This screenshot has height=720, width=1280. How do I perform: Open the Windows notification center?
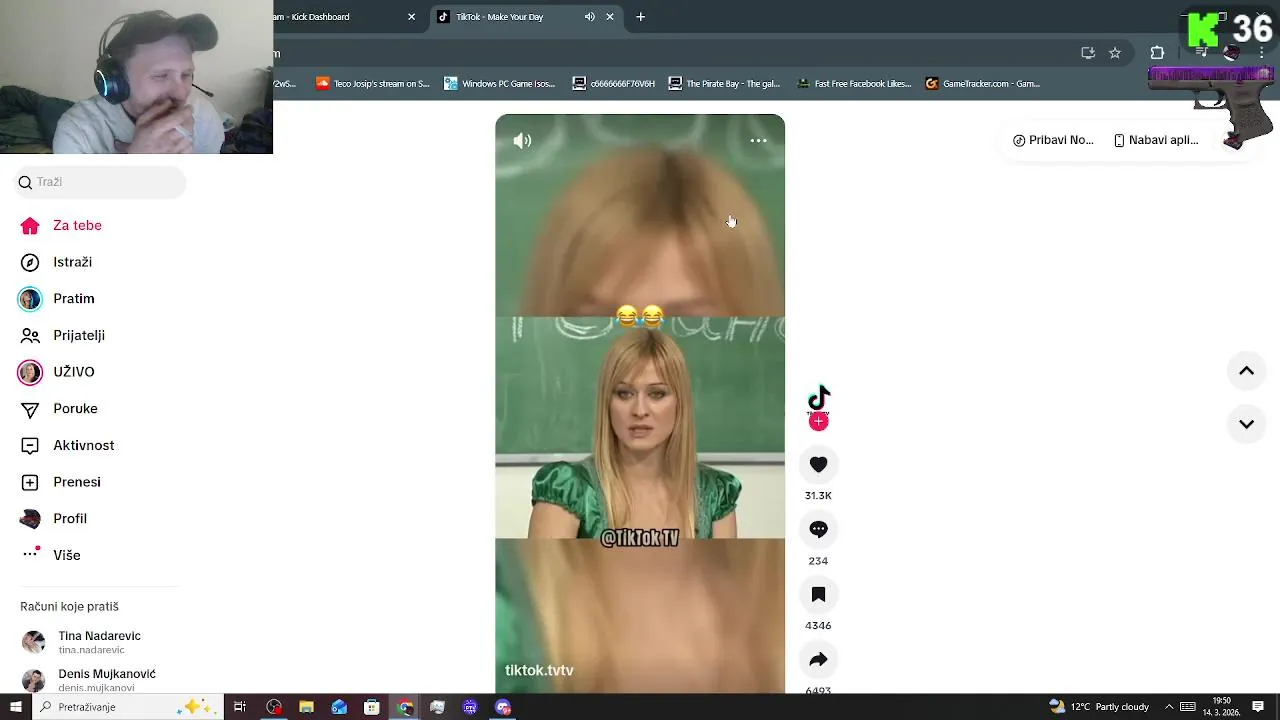point(1258,707)
